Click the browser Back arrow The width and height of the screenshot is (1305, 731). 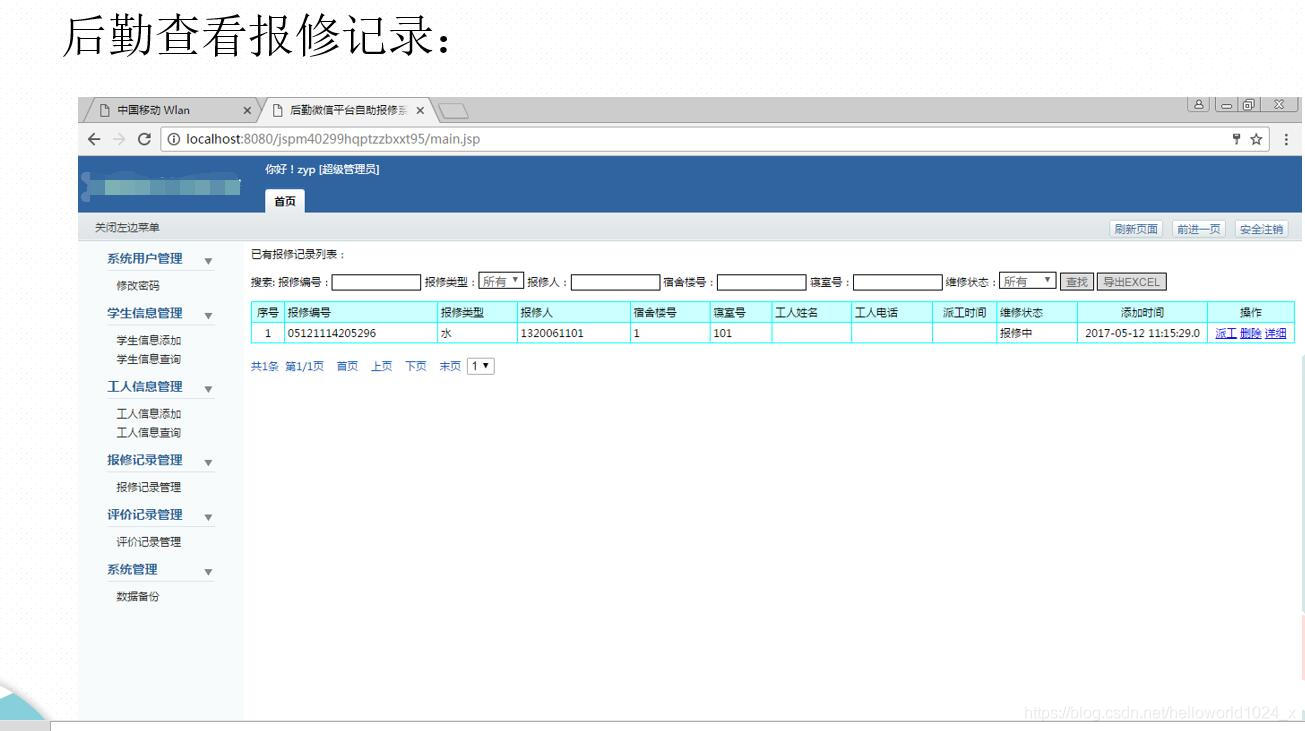click(94, 138)
